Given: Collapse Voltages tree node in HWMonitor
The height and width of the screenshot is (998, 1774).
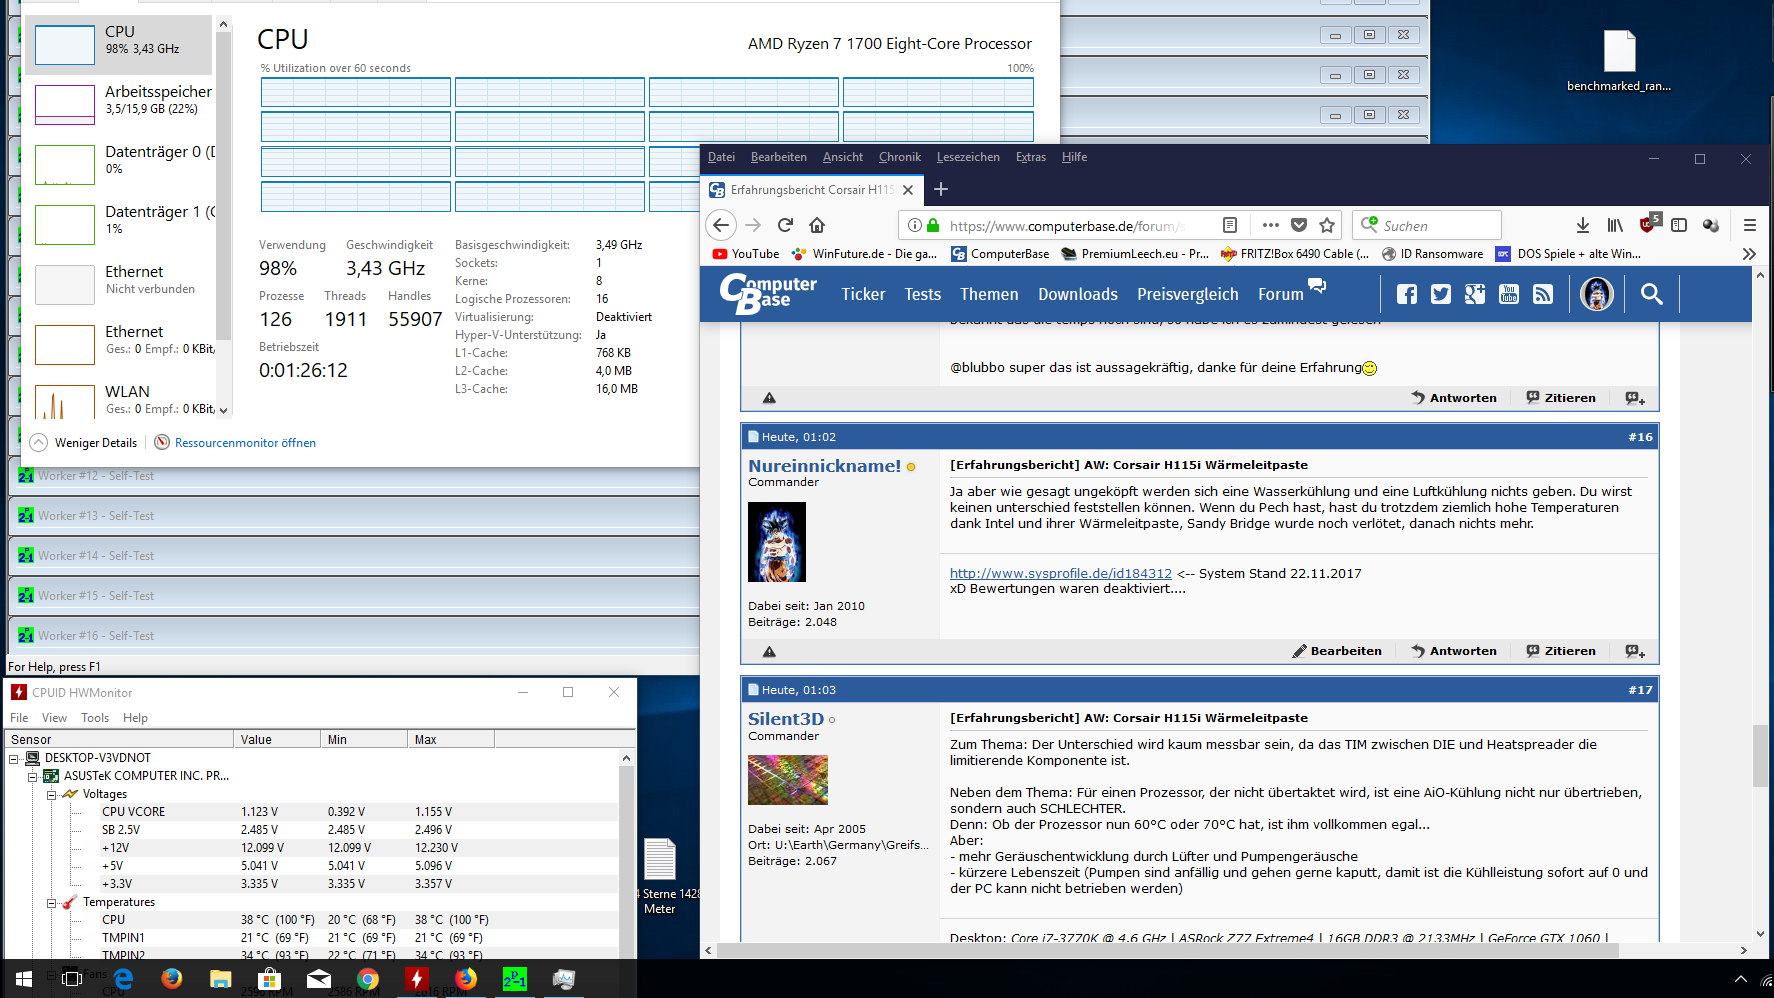Looking at the screenshot, I should tap(51, 795).
